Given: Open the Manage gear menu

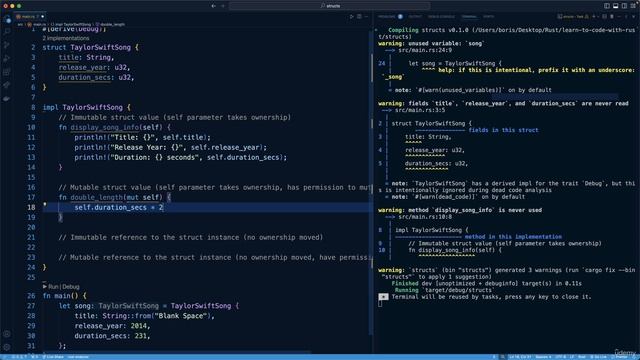Looking at the screenshot, I should pos(7,347).
